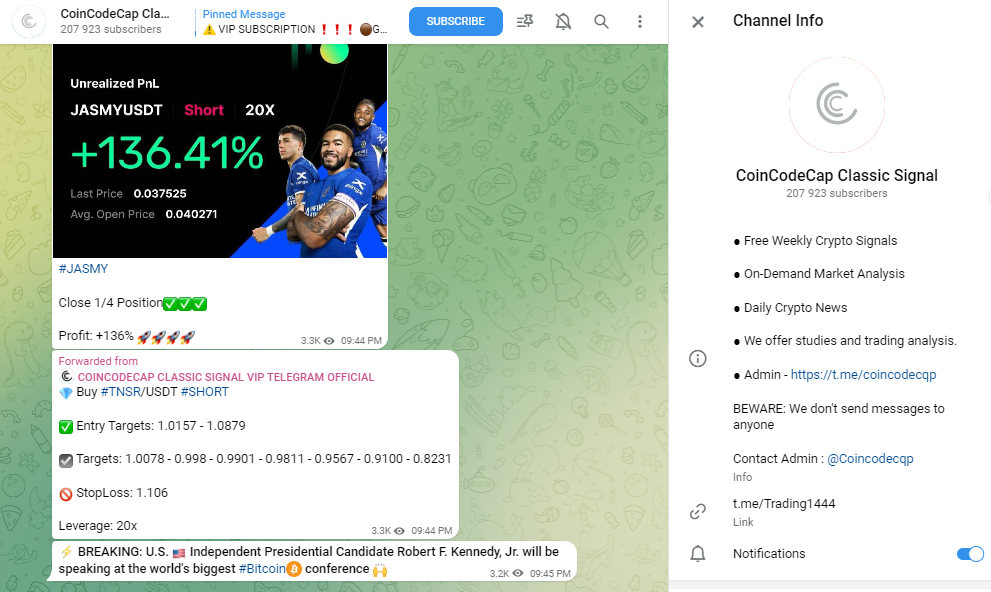Open the Pinned Message VIP subscription

[294, 22]
